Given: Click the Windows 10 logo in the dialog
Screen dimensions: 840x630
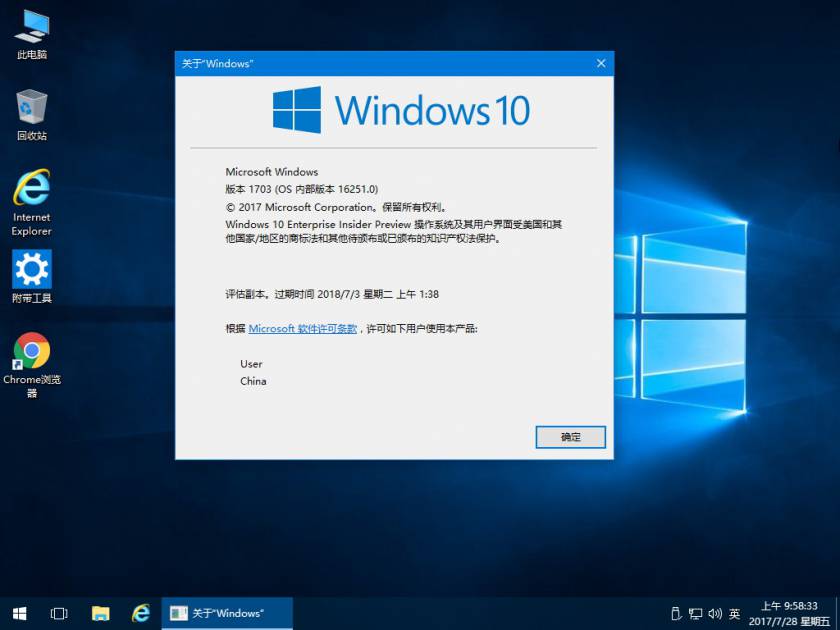Looking at the screenshot, I should point(401,110).
